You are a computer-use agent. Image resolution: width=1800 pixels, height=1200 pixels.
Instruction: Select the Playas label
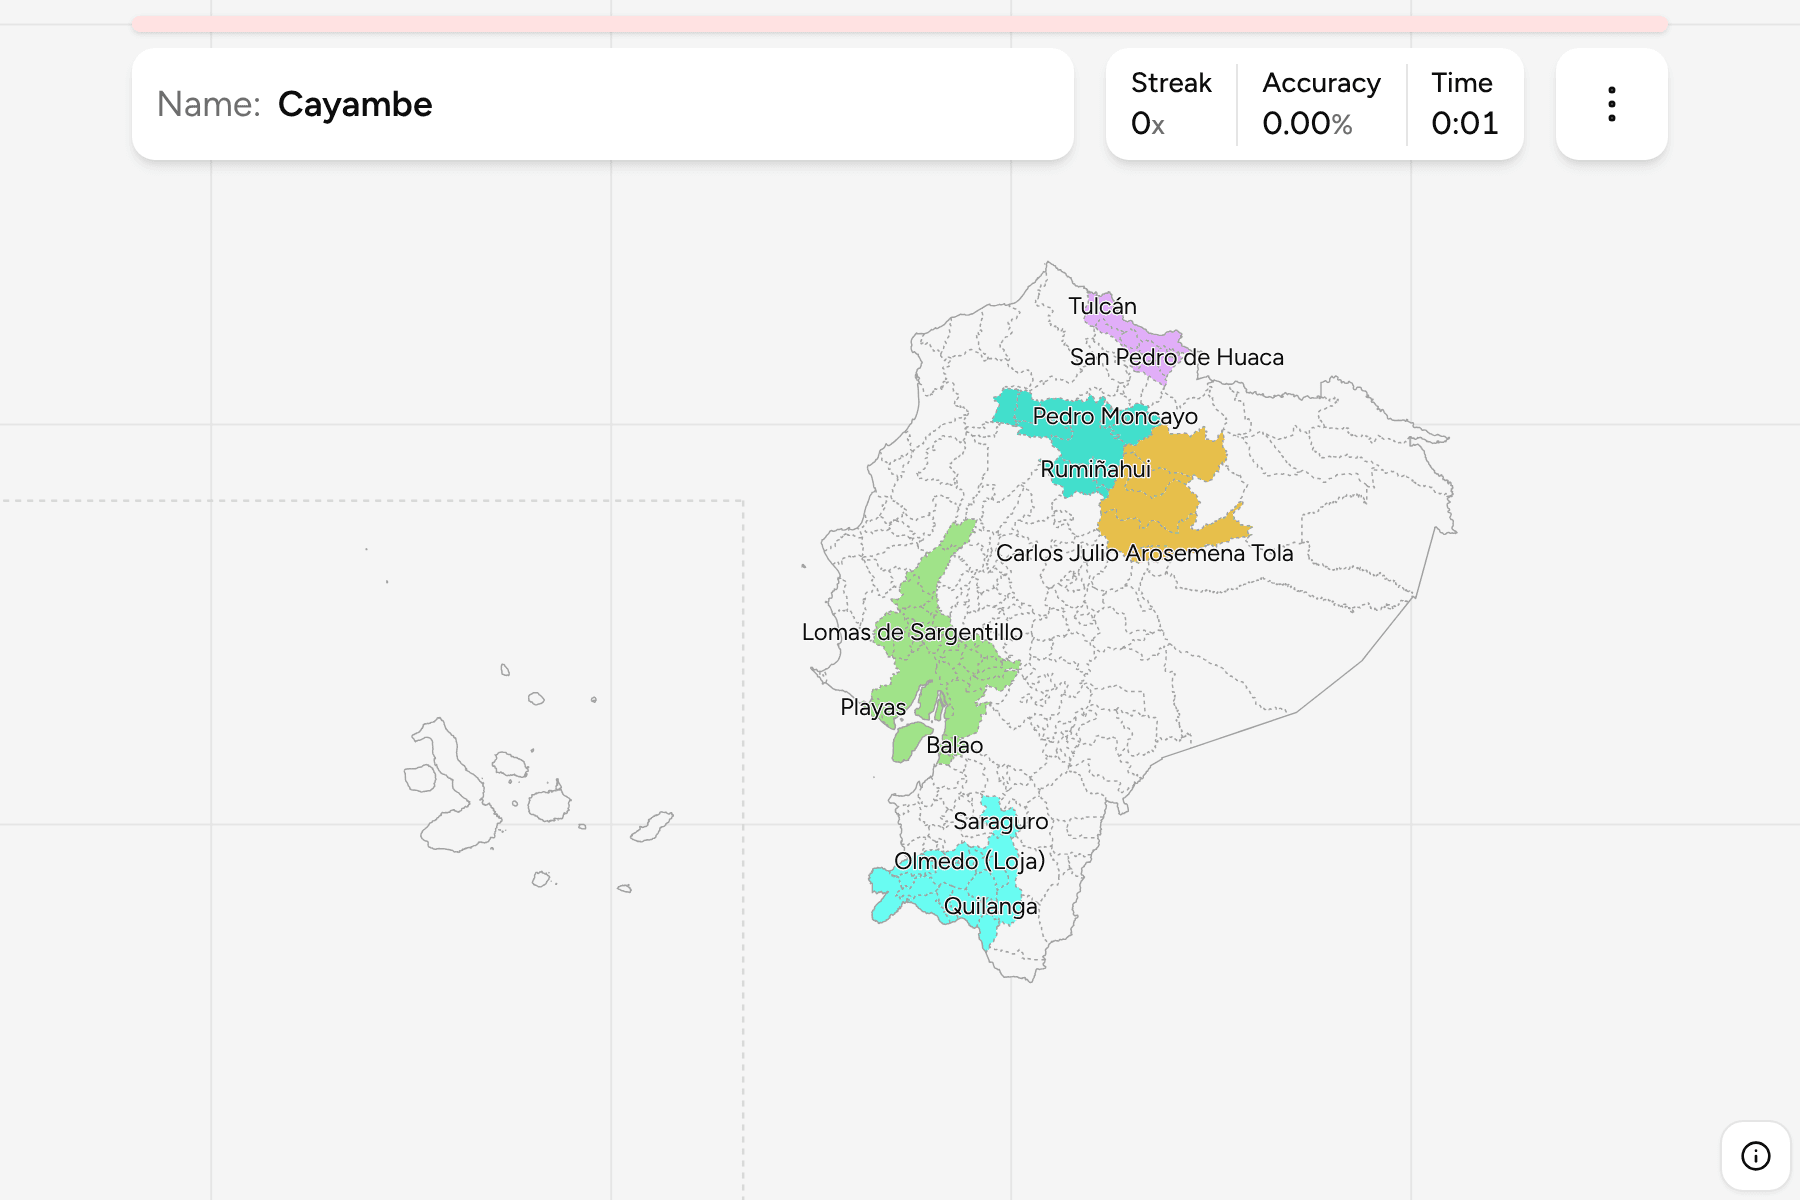(873, 707)
